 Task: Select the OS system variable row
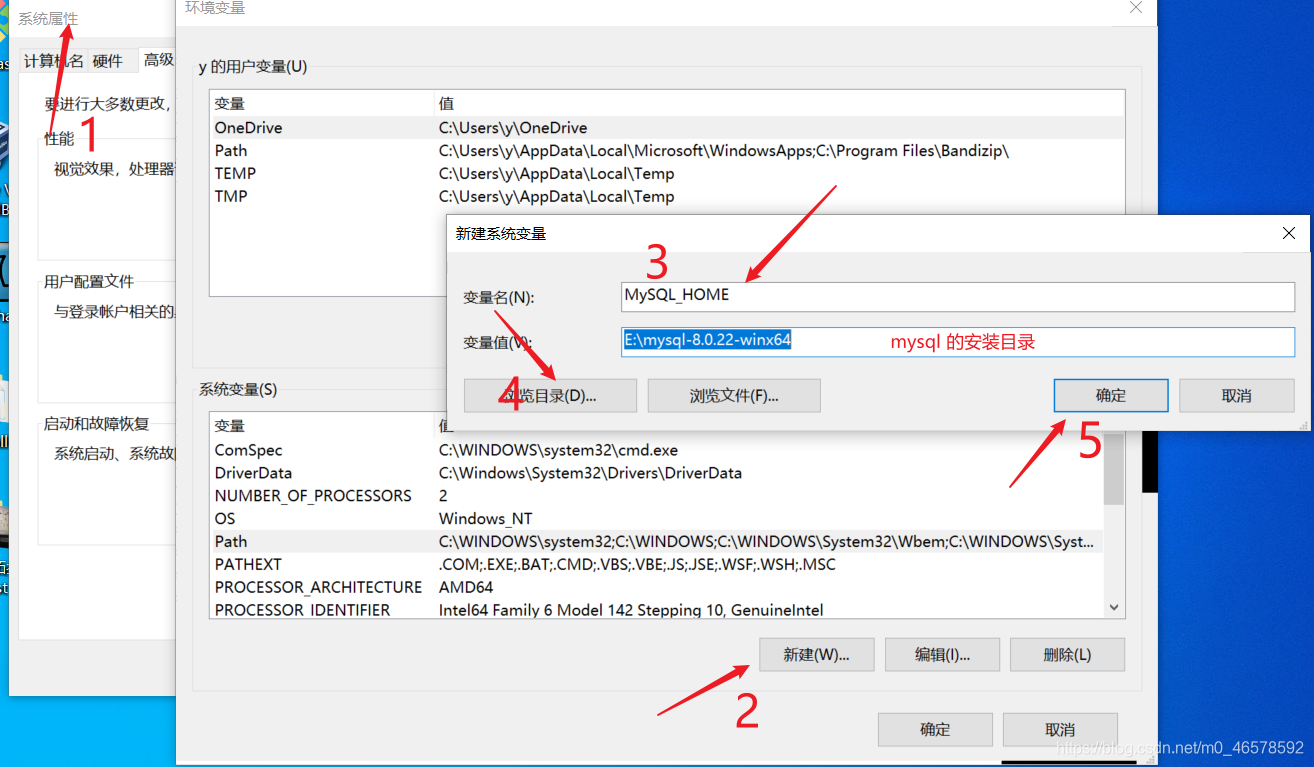click(657, 519)
